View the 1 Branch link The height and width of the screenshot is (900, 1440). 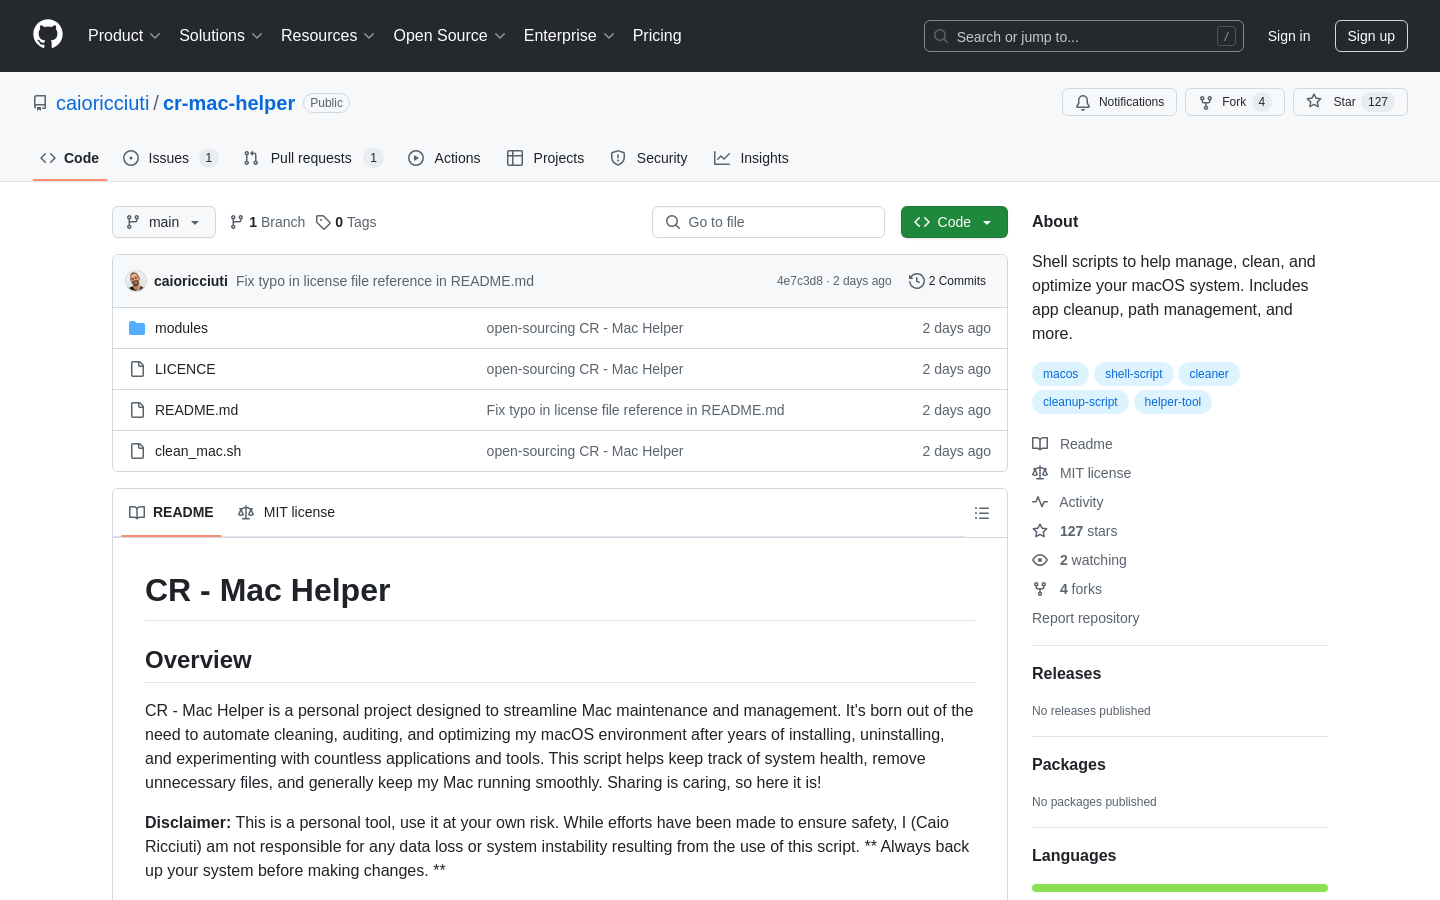[x=267, y=222]
